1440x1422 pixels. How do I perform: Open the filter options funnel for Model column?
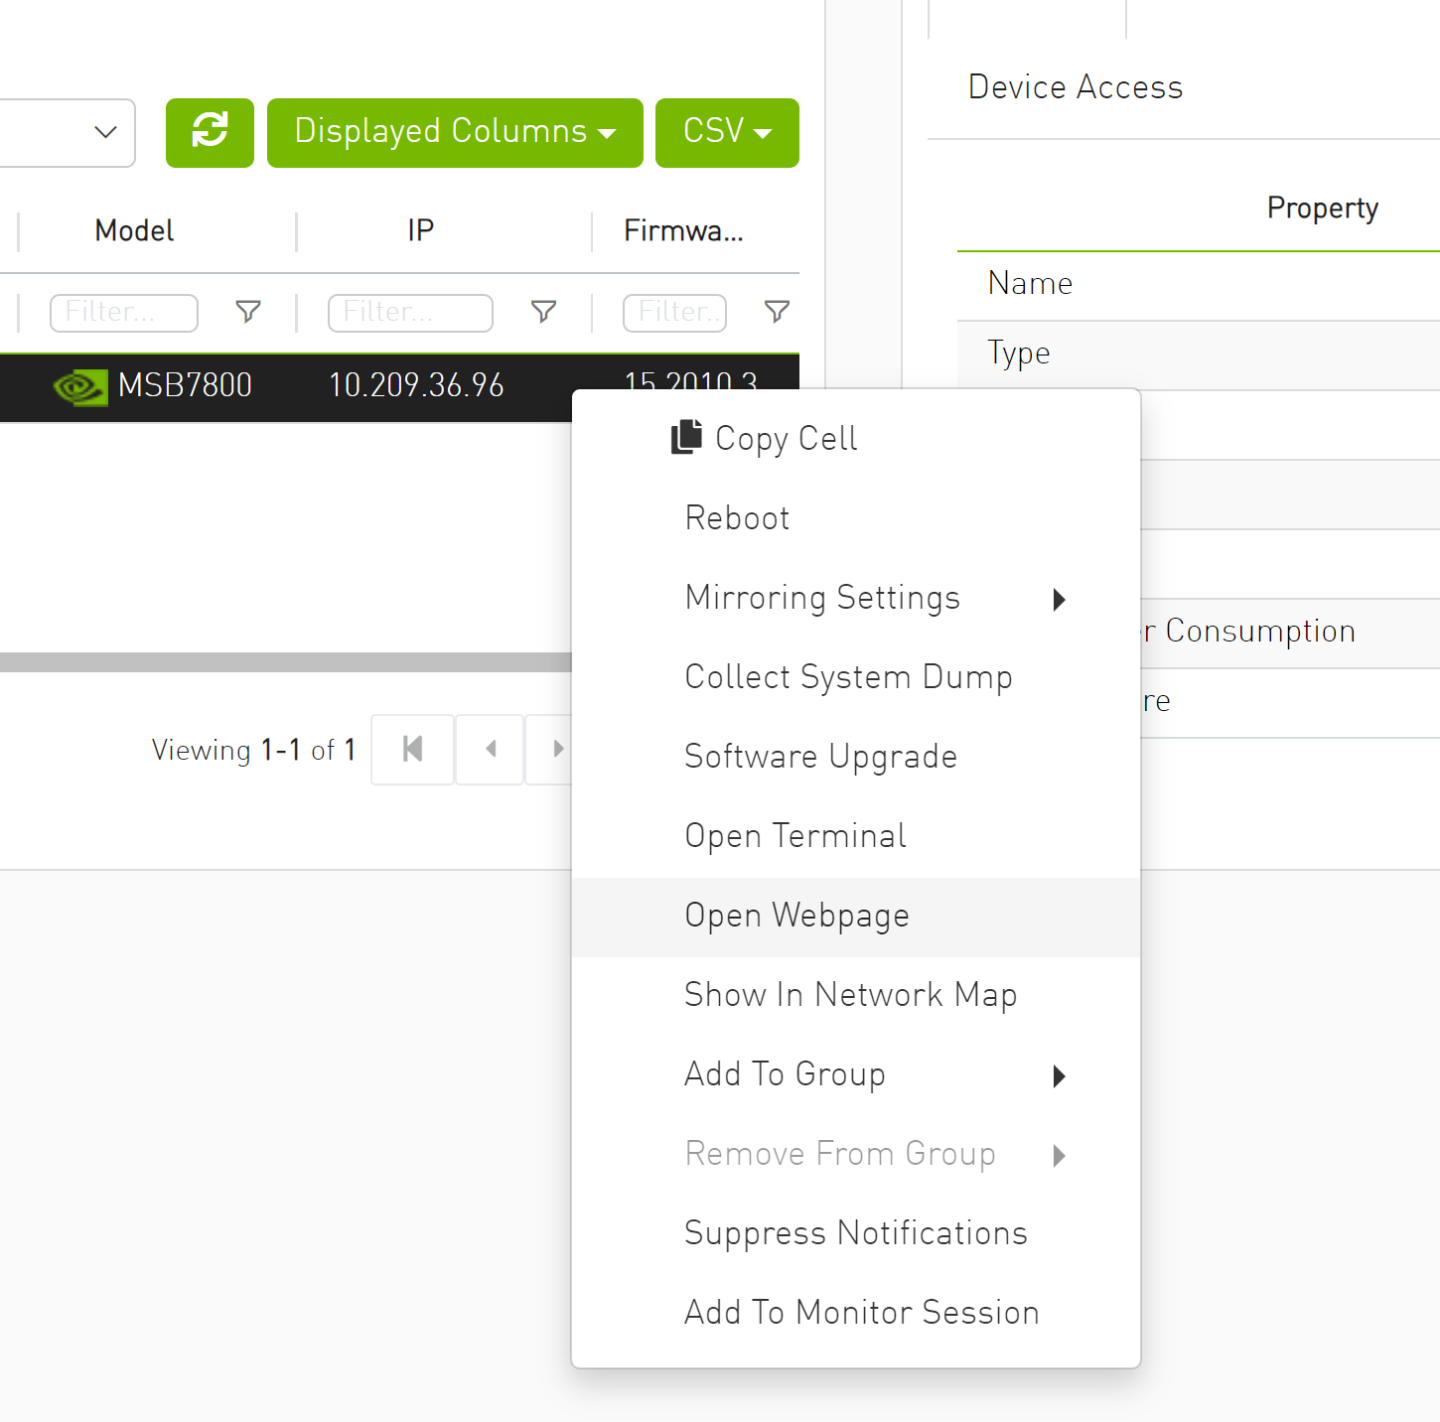247,312
